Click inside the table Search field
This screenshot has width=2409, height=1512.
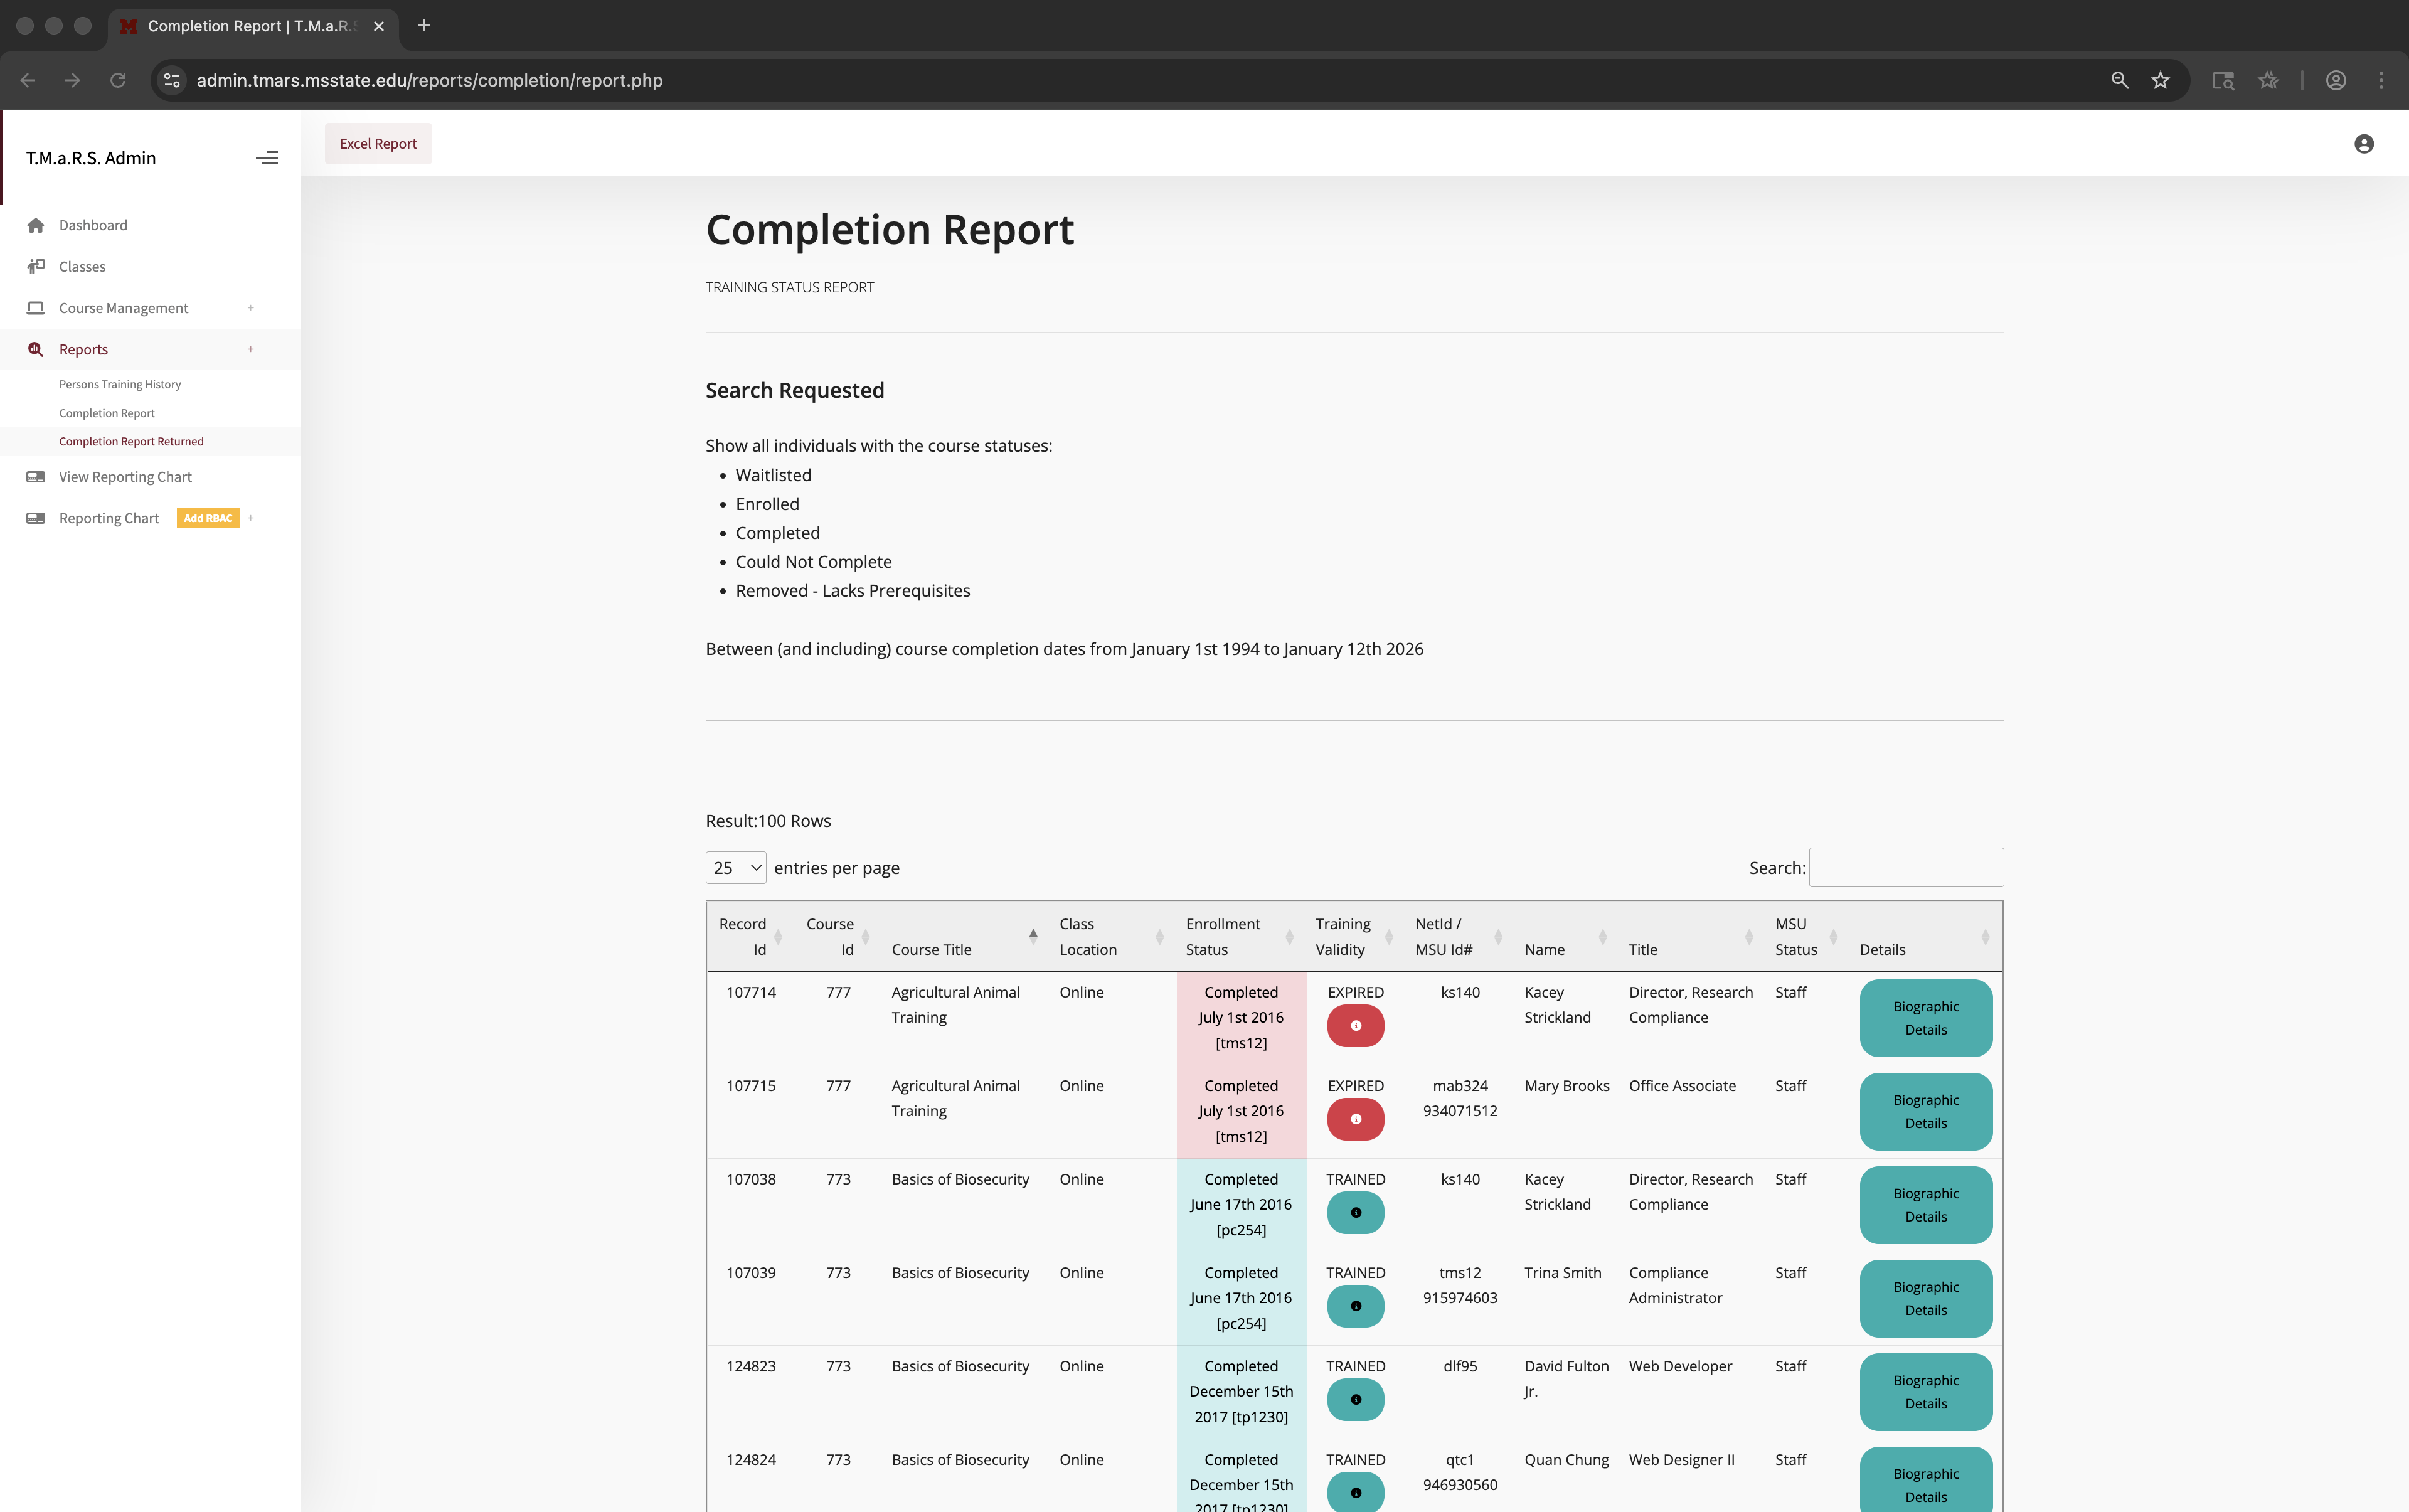coord(1906,867)
